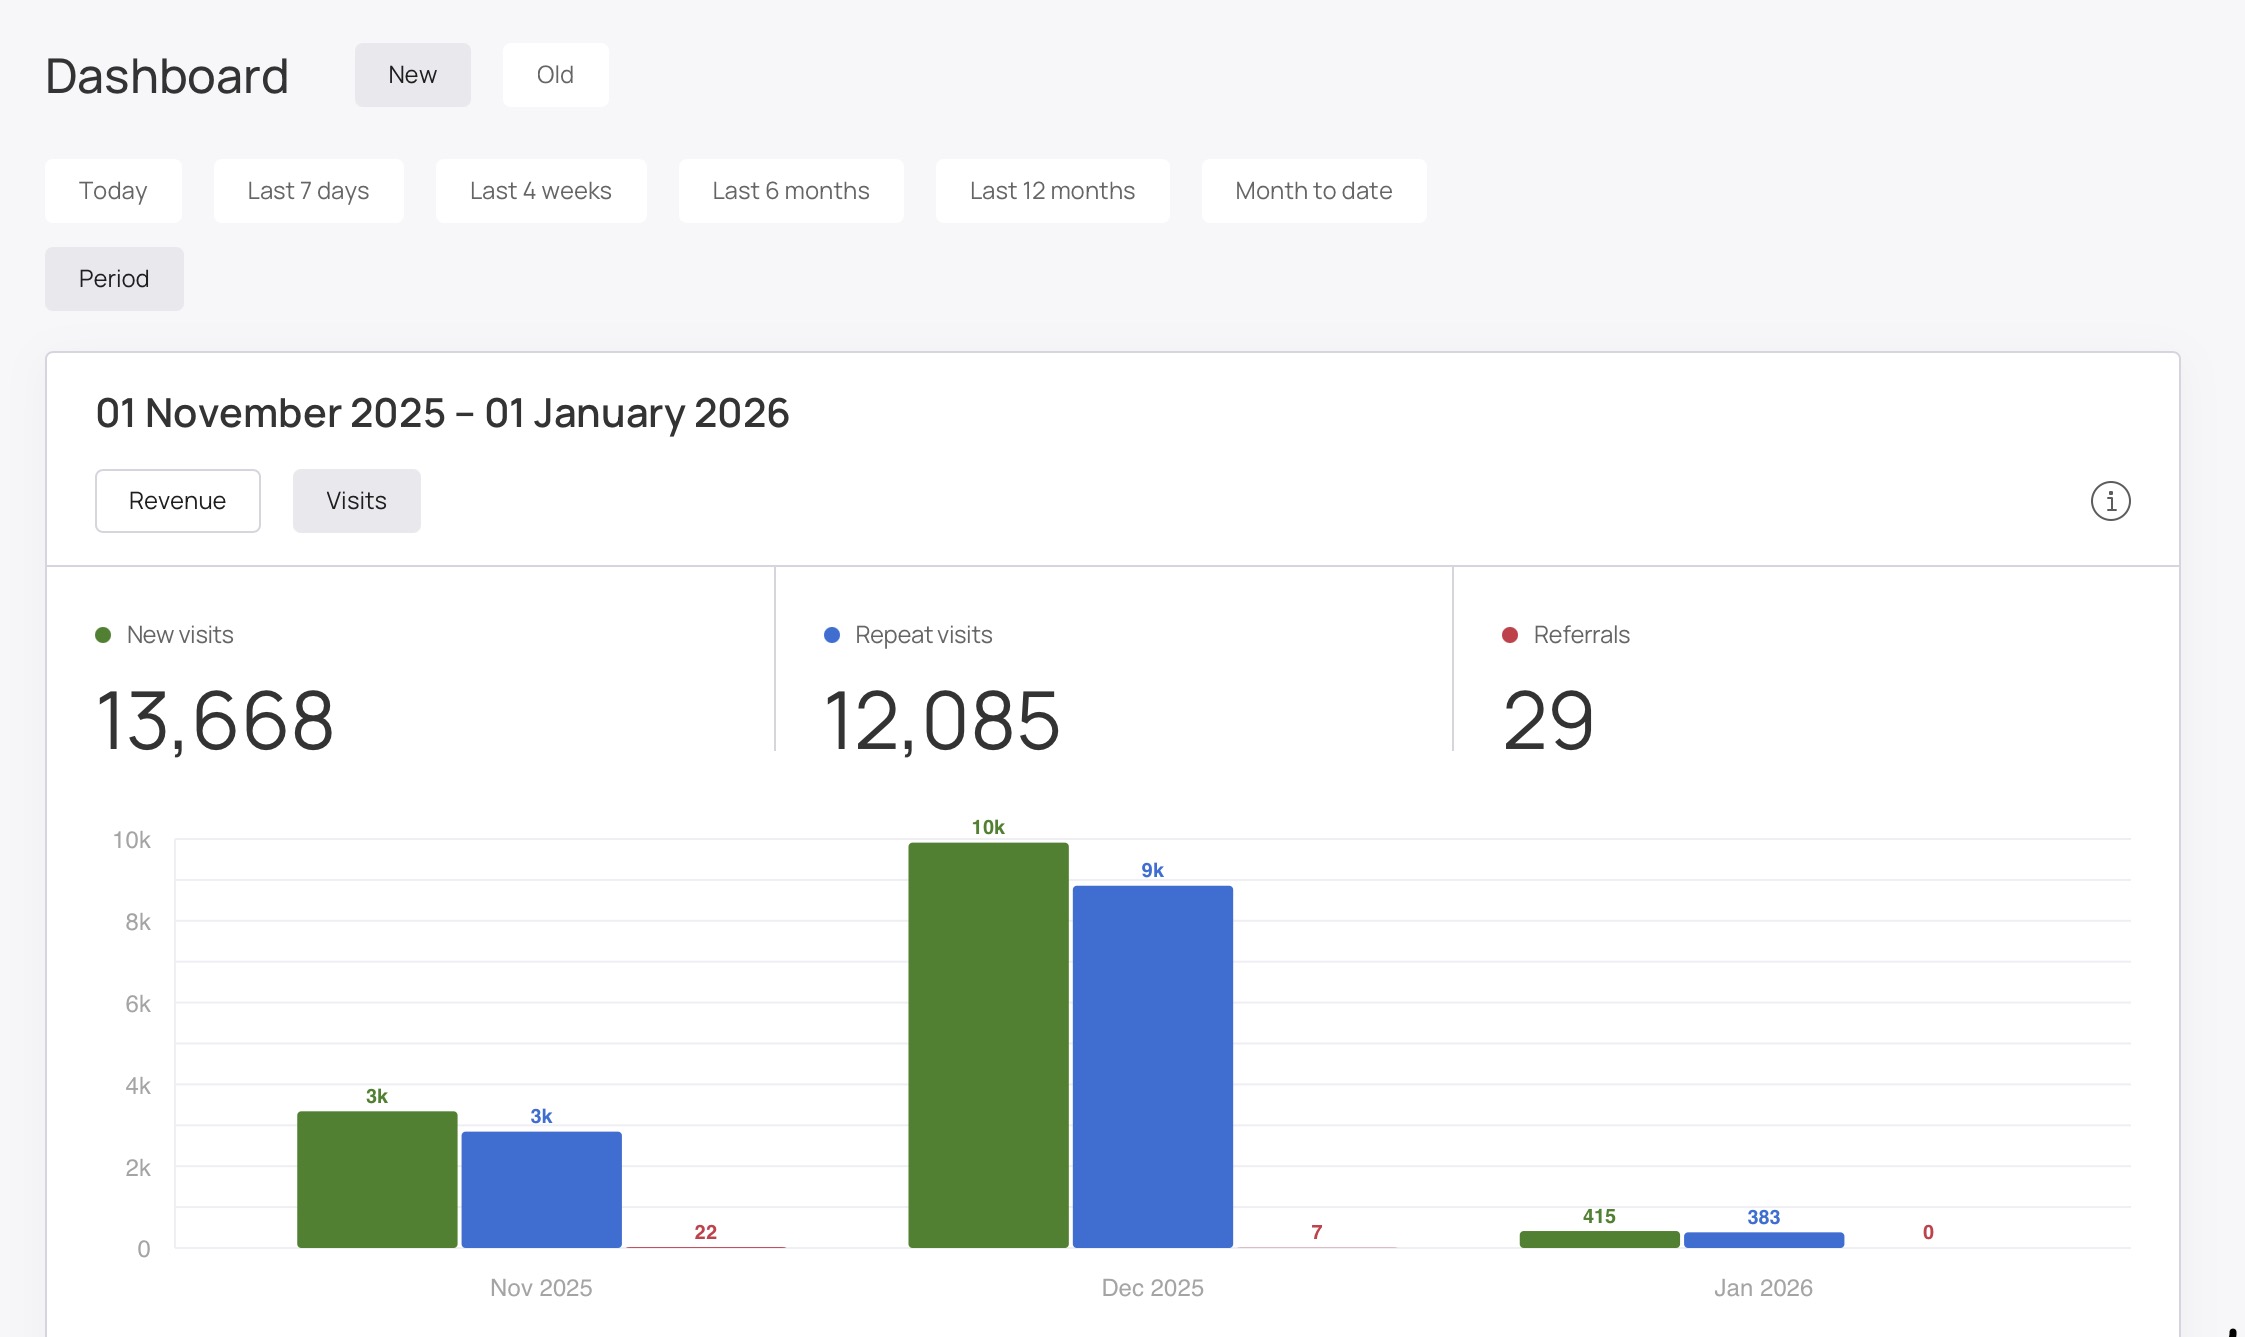The height and width of the screenshot is (1337, 2245).
Task: Click blue Repeat visits legend dot
Action: [x=831, y=635]
